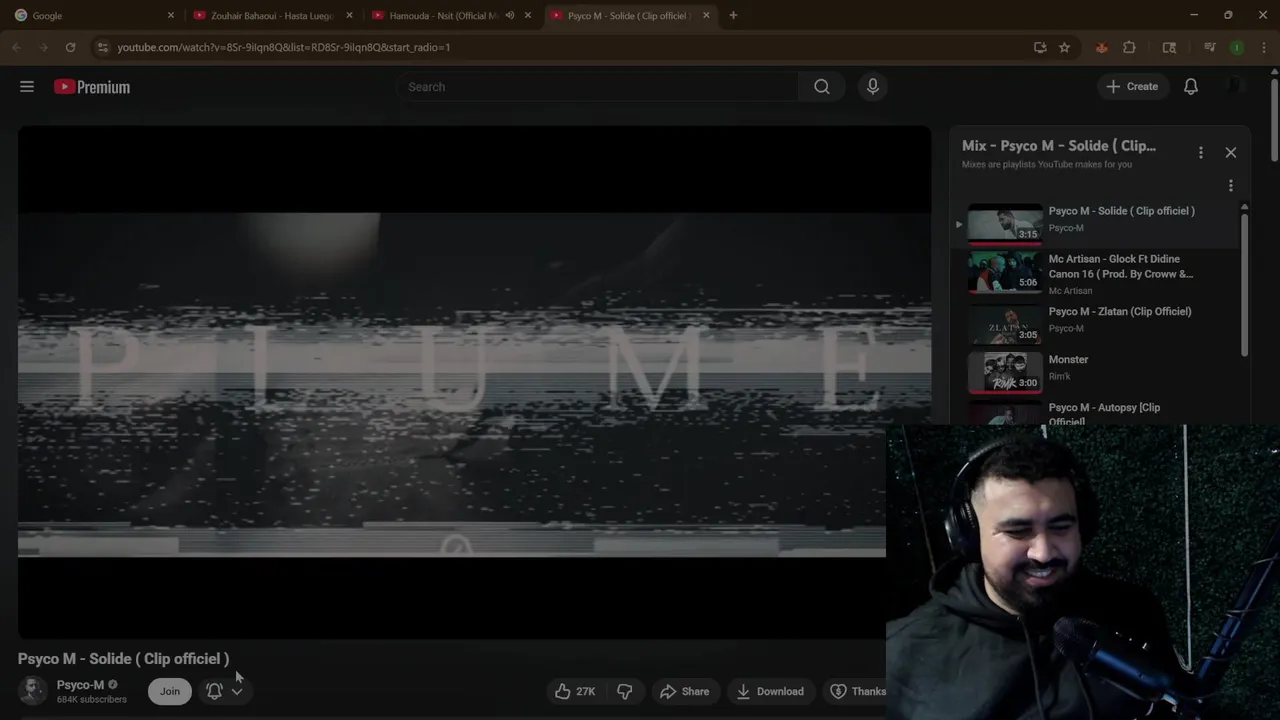Click the magnifier search button

[x=822, y=87]
